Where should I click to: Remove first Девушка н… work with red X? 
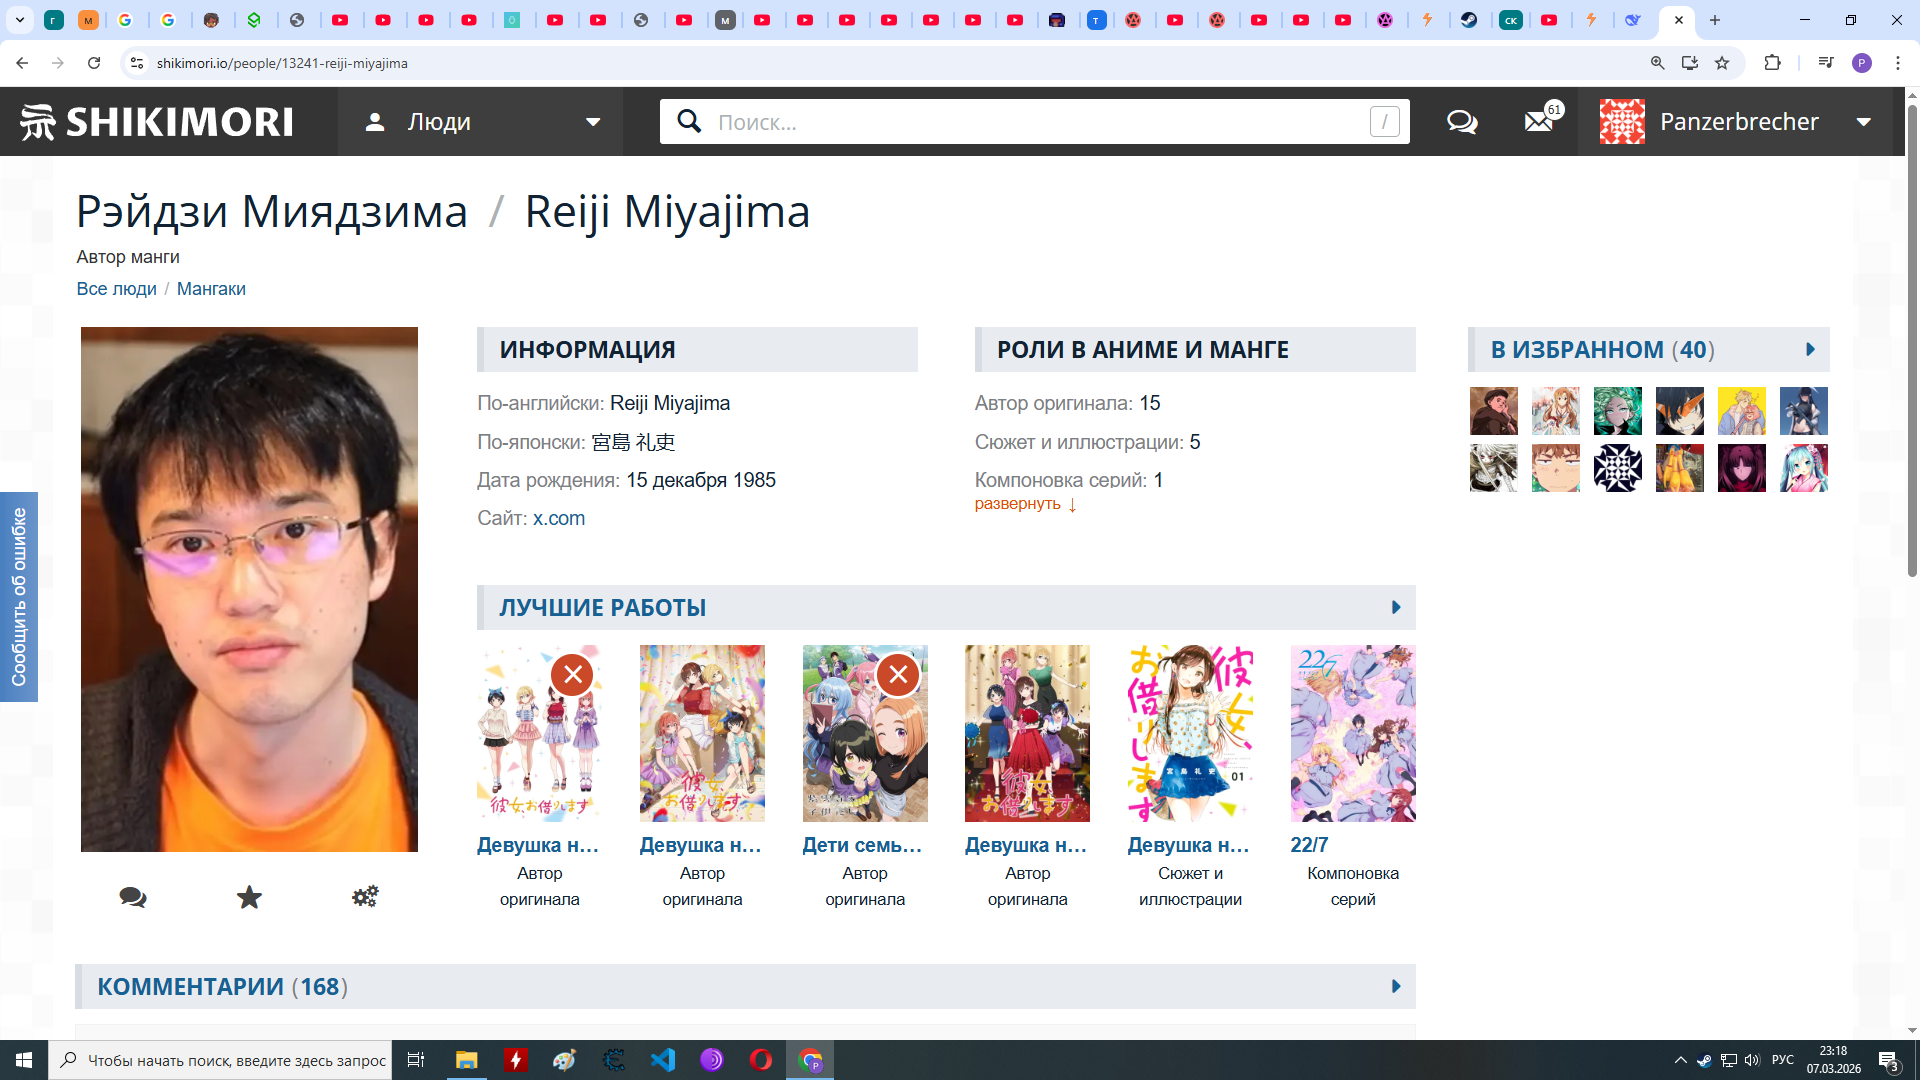573,675
